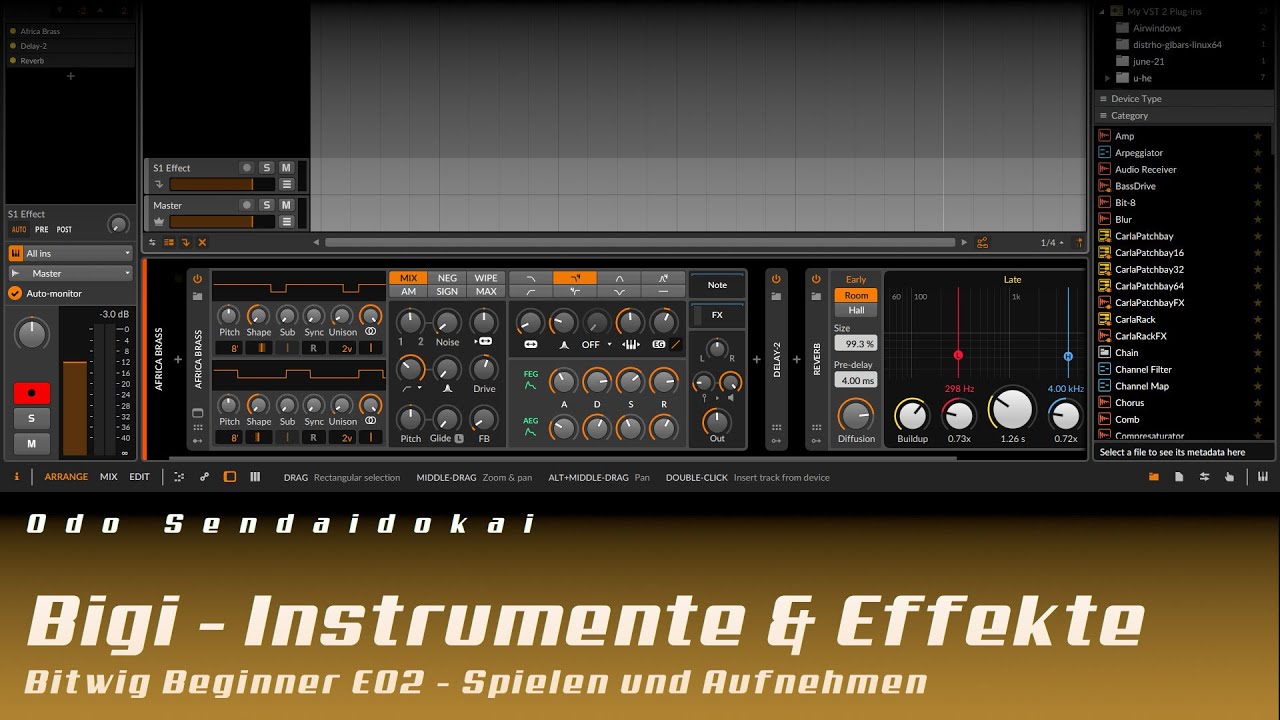The width and height of the screenshot is (1280, 720).
Task: Open the FX chain button
Action: (x=717, y=315)
